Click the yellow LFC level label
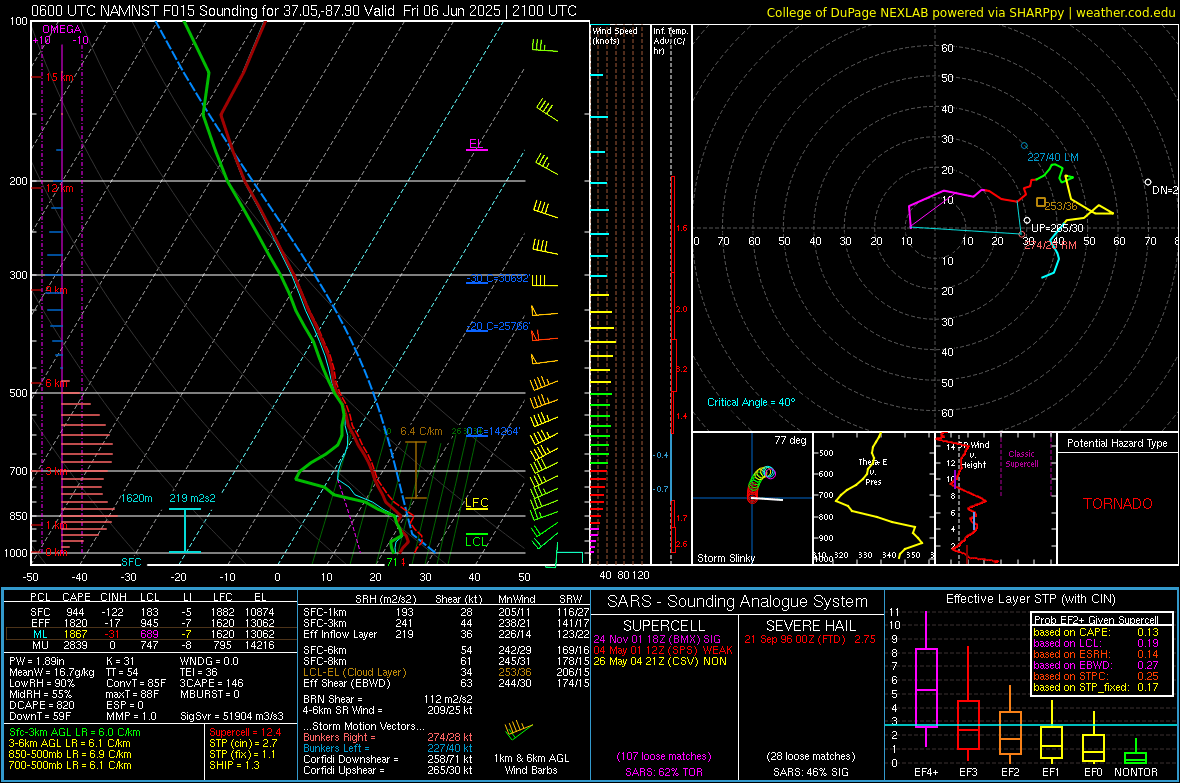This screenshot has width=1180, height=783. tap(476, 503)
